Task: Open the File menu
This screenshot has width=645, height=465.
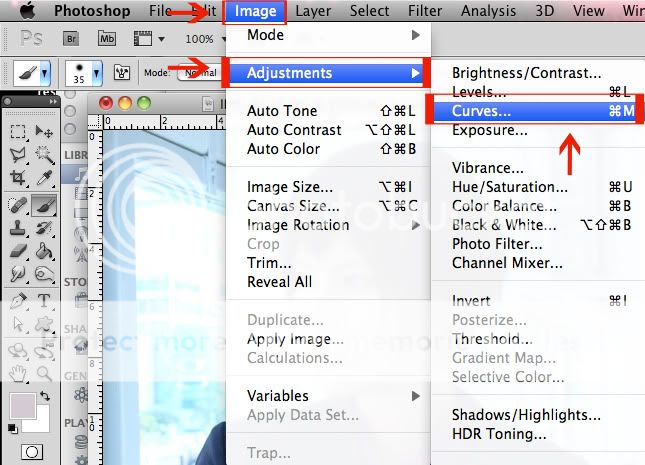Action: 160,11
